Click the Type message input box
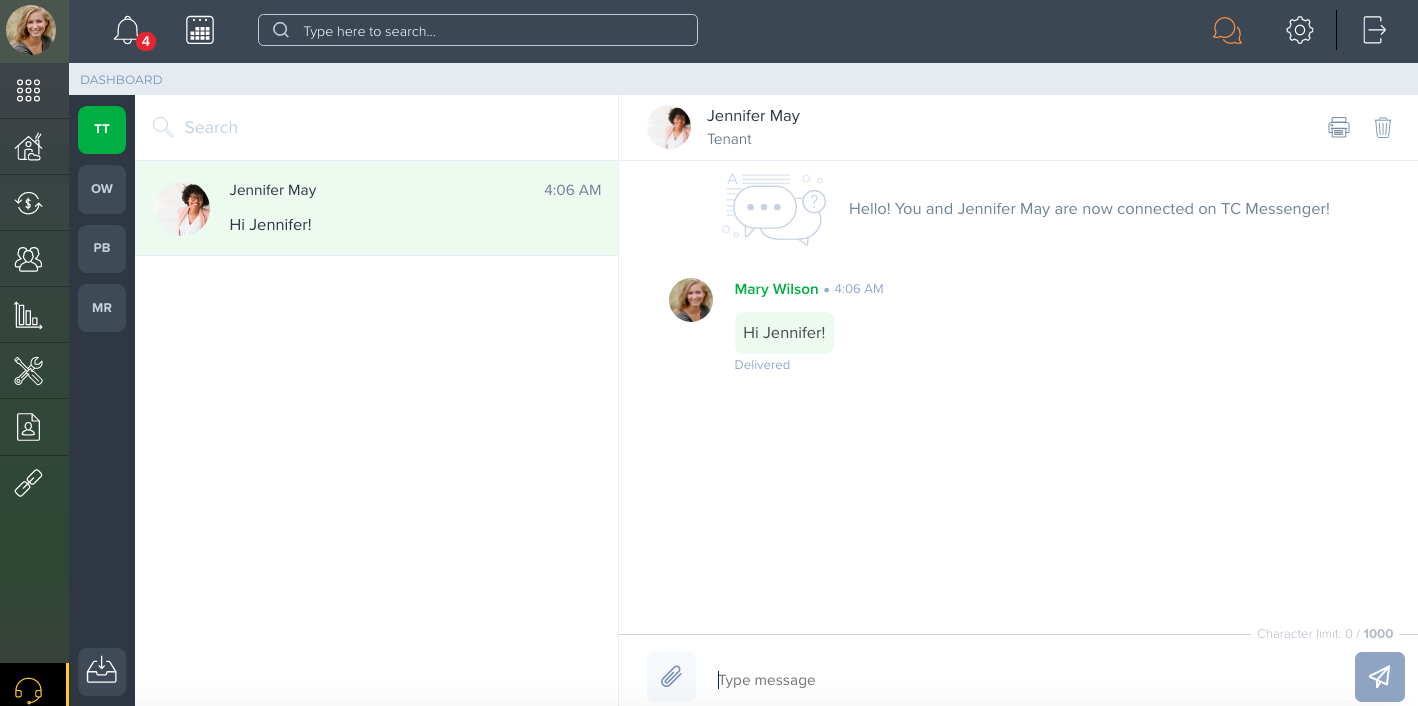1418x706 pixels. pyautogui.click(x=1025, y=680)
